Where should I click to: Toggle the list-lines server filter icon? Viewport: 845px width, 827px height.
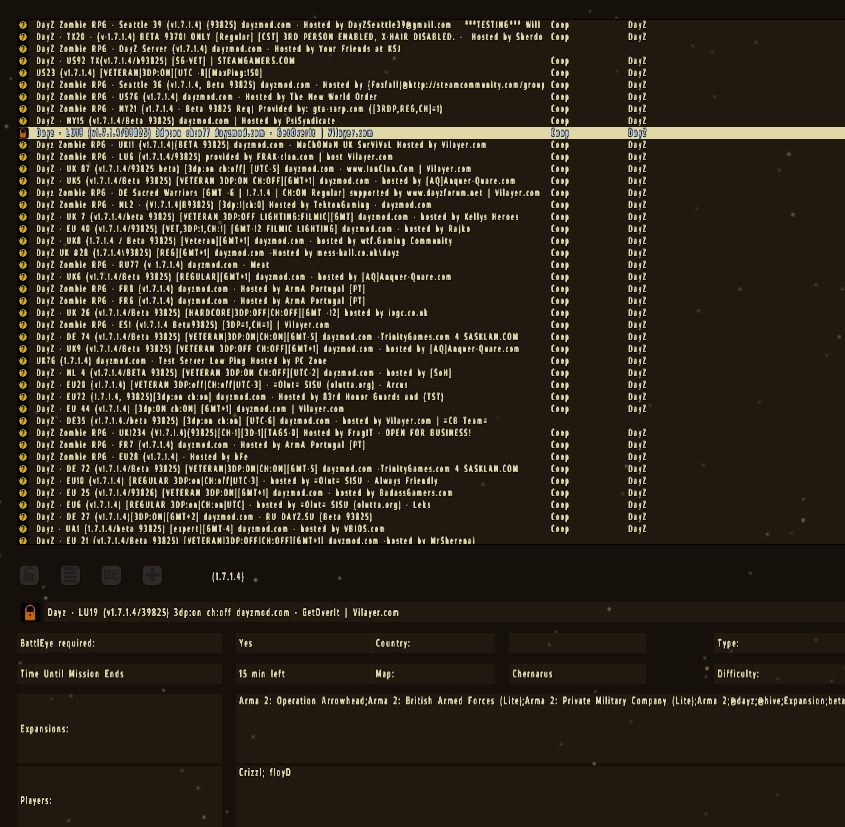tap(71, 575)
